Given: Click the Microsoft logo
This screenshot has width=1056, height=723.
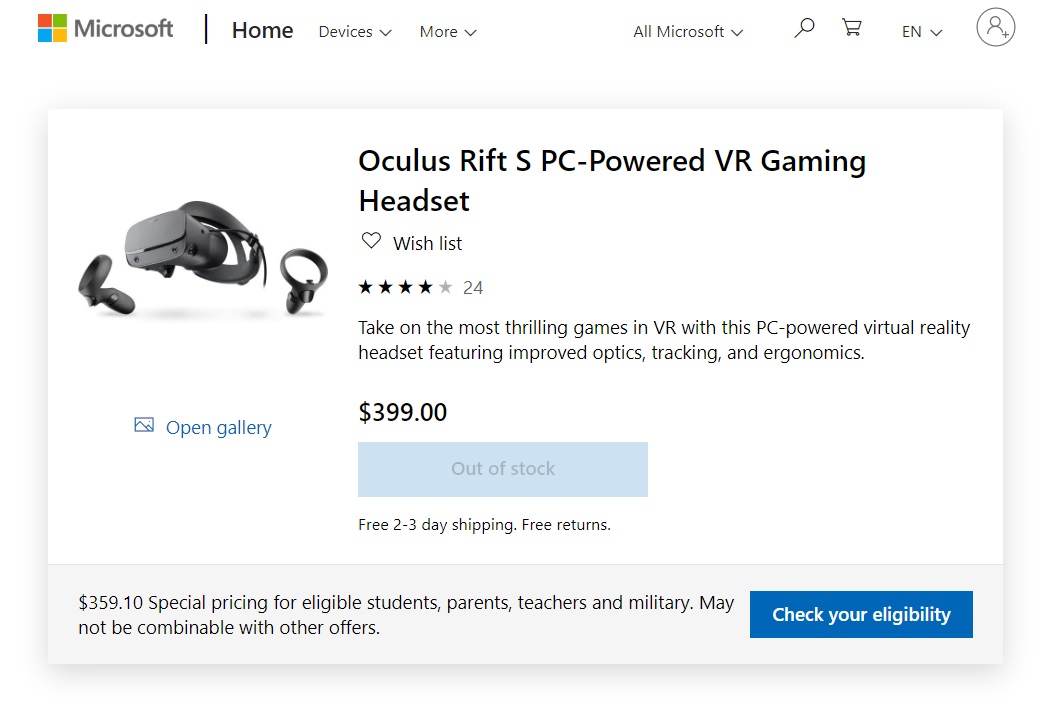Looking at the screenshot, I should (x=105, y=29).
